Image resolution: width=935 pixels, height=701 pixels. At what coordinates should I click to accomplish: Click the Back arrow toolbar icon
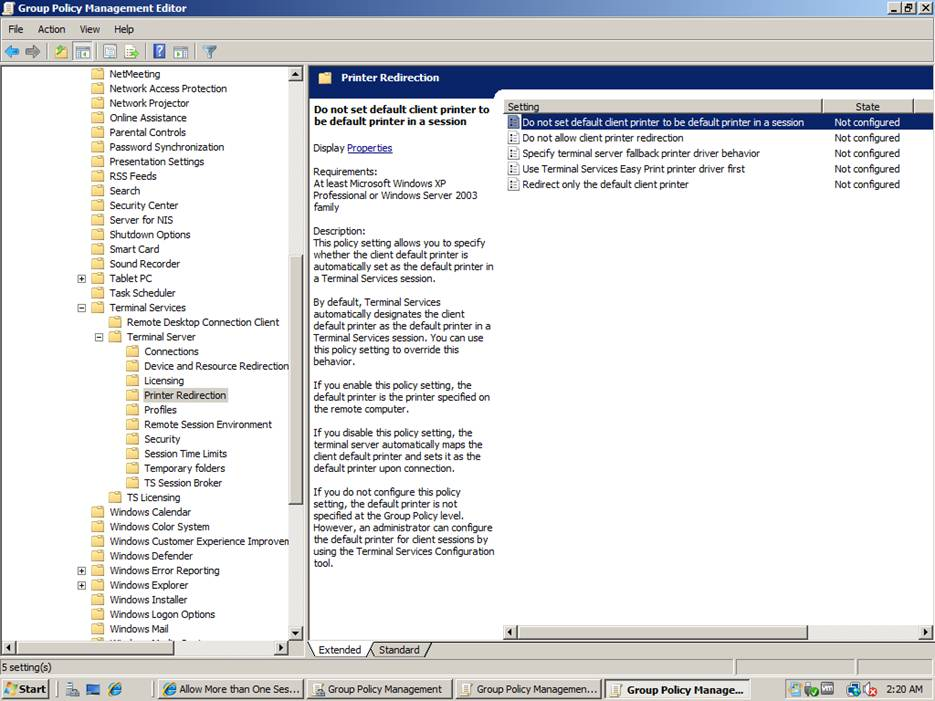12,51
